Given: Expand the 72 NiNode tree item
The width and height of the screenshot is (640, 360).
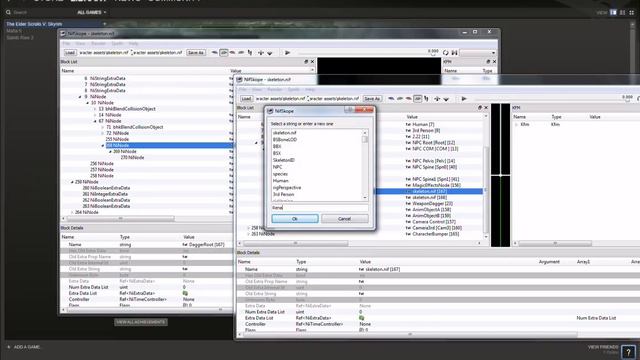Looking at the screenshot, I should click(x=102, y=133).
